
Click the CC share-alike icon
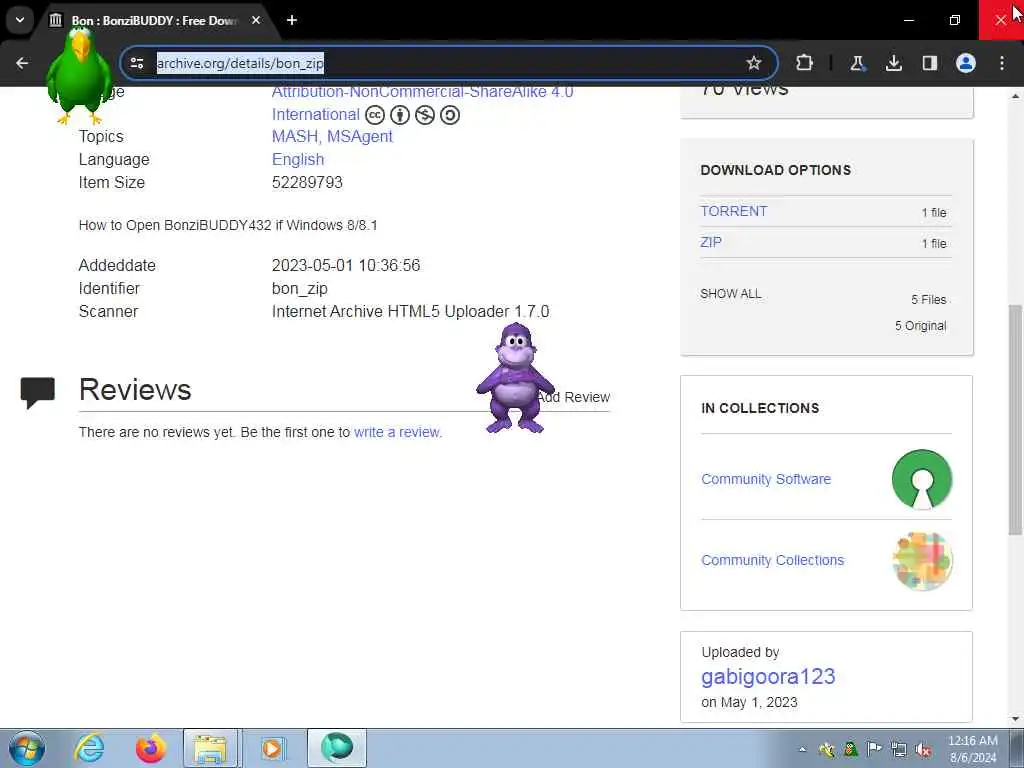[x=449, y=115]
